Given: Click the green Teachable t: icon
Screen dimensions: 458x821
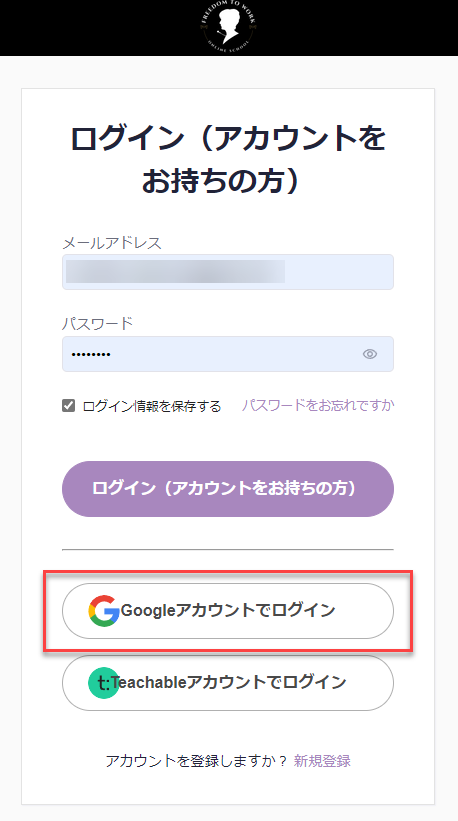Looking at the screenshot, I should (x=104, y=683).
